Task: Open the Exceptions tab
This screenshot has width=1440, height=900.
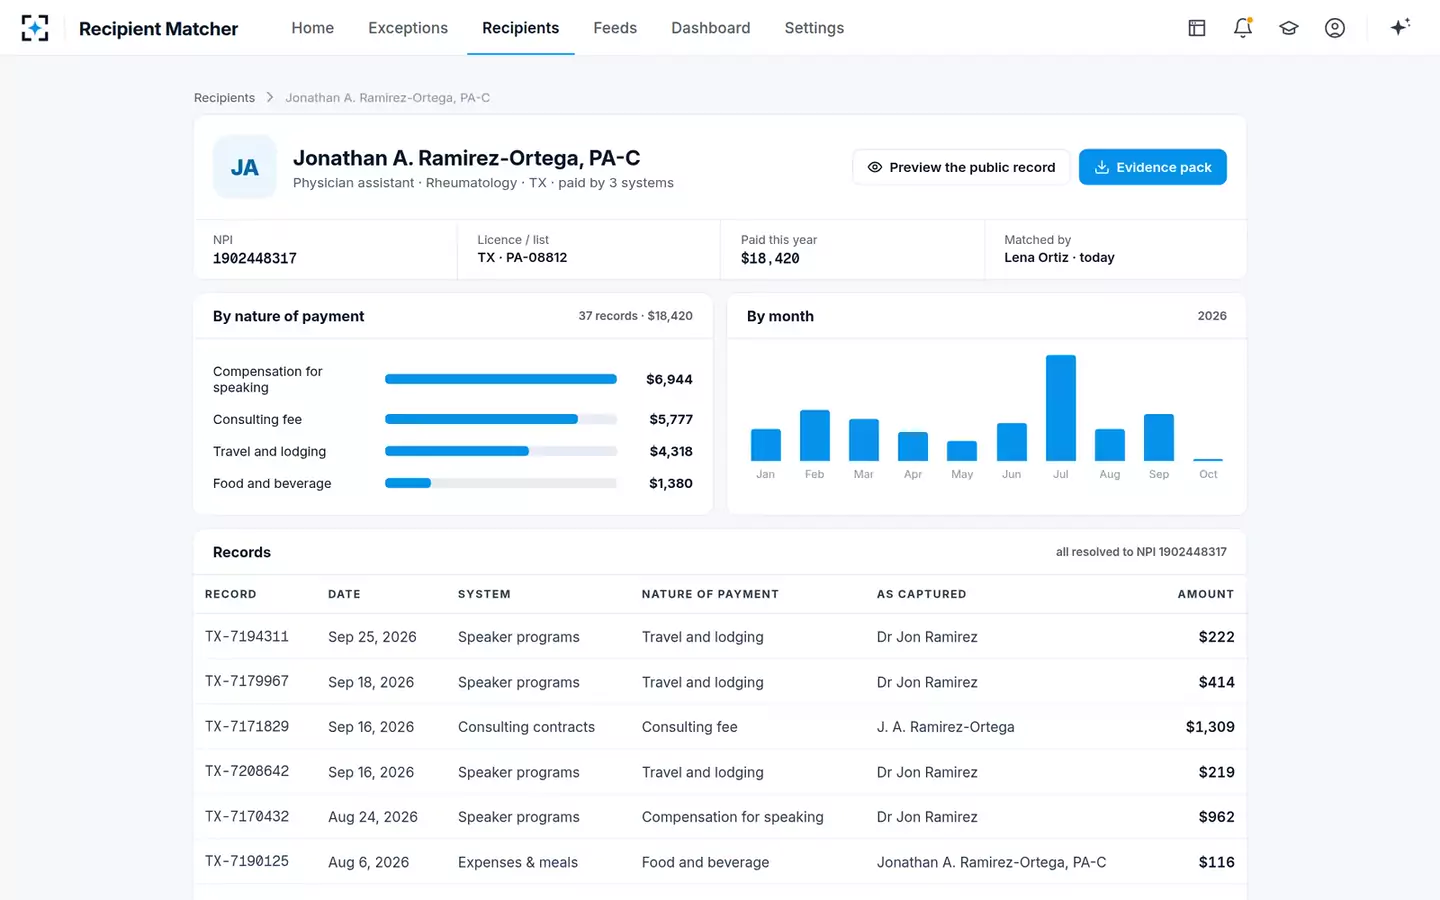Action: point(408,28)
